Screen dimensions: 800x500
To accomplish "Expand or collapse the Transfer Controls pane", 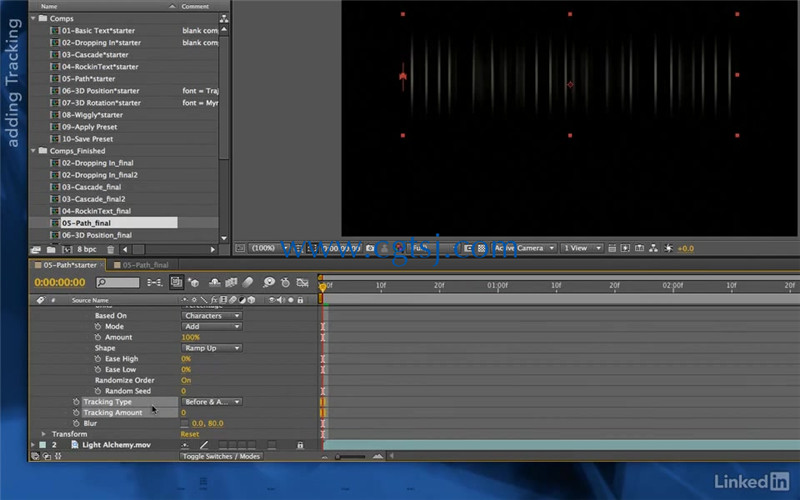I will click(46, 457).
